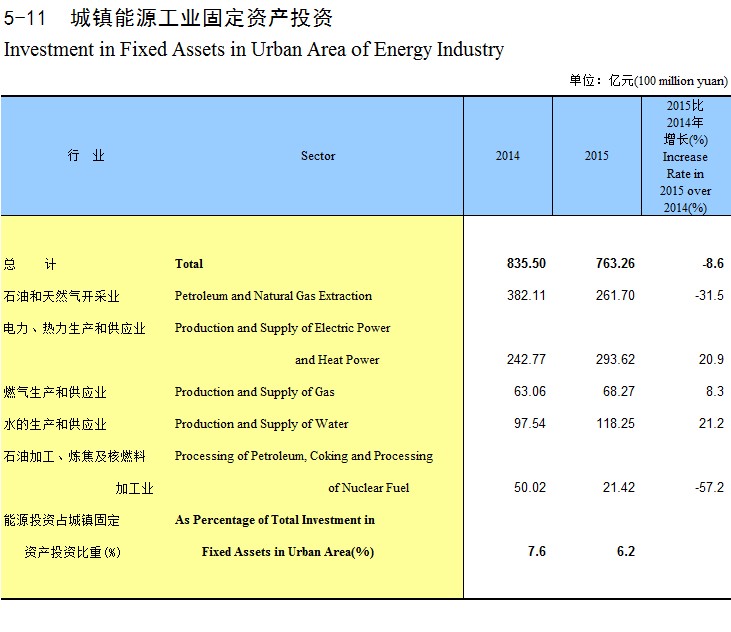Select the value 50.02
The image size is (731, 632).
click(x=530, y=488)
